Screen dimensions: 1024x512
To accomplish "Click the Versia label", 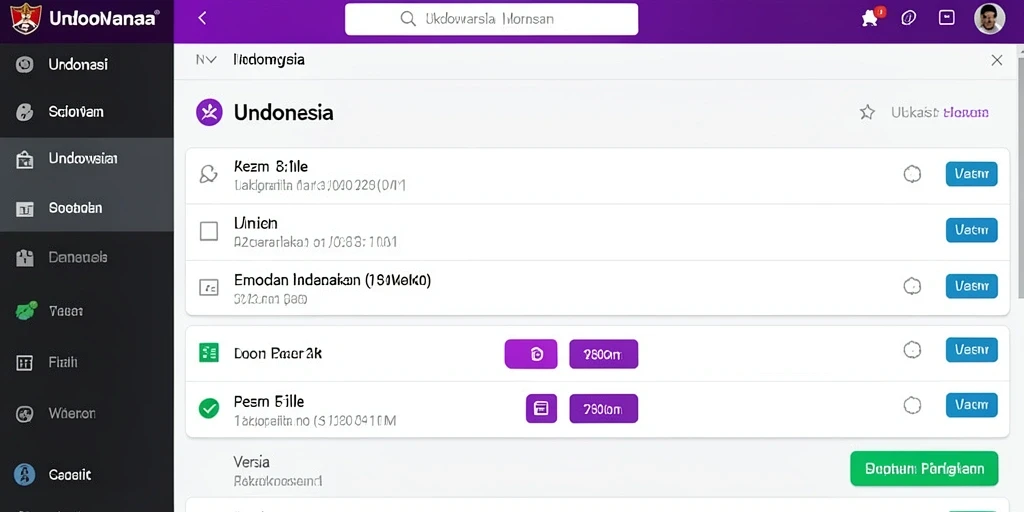I will [251, 462].
